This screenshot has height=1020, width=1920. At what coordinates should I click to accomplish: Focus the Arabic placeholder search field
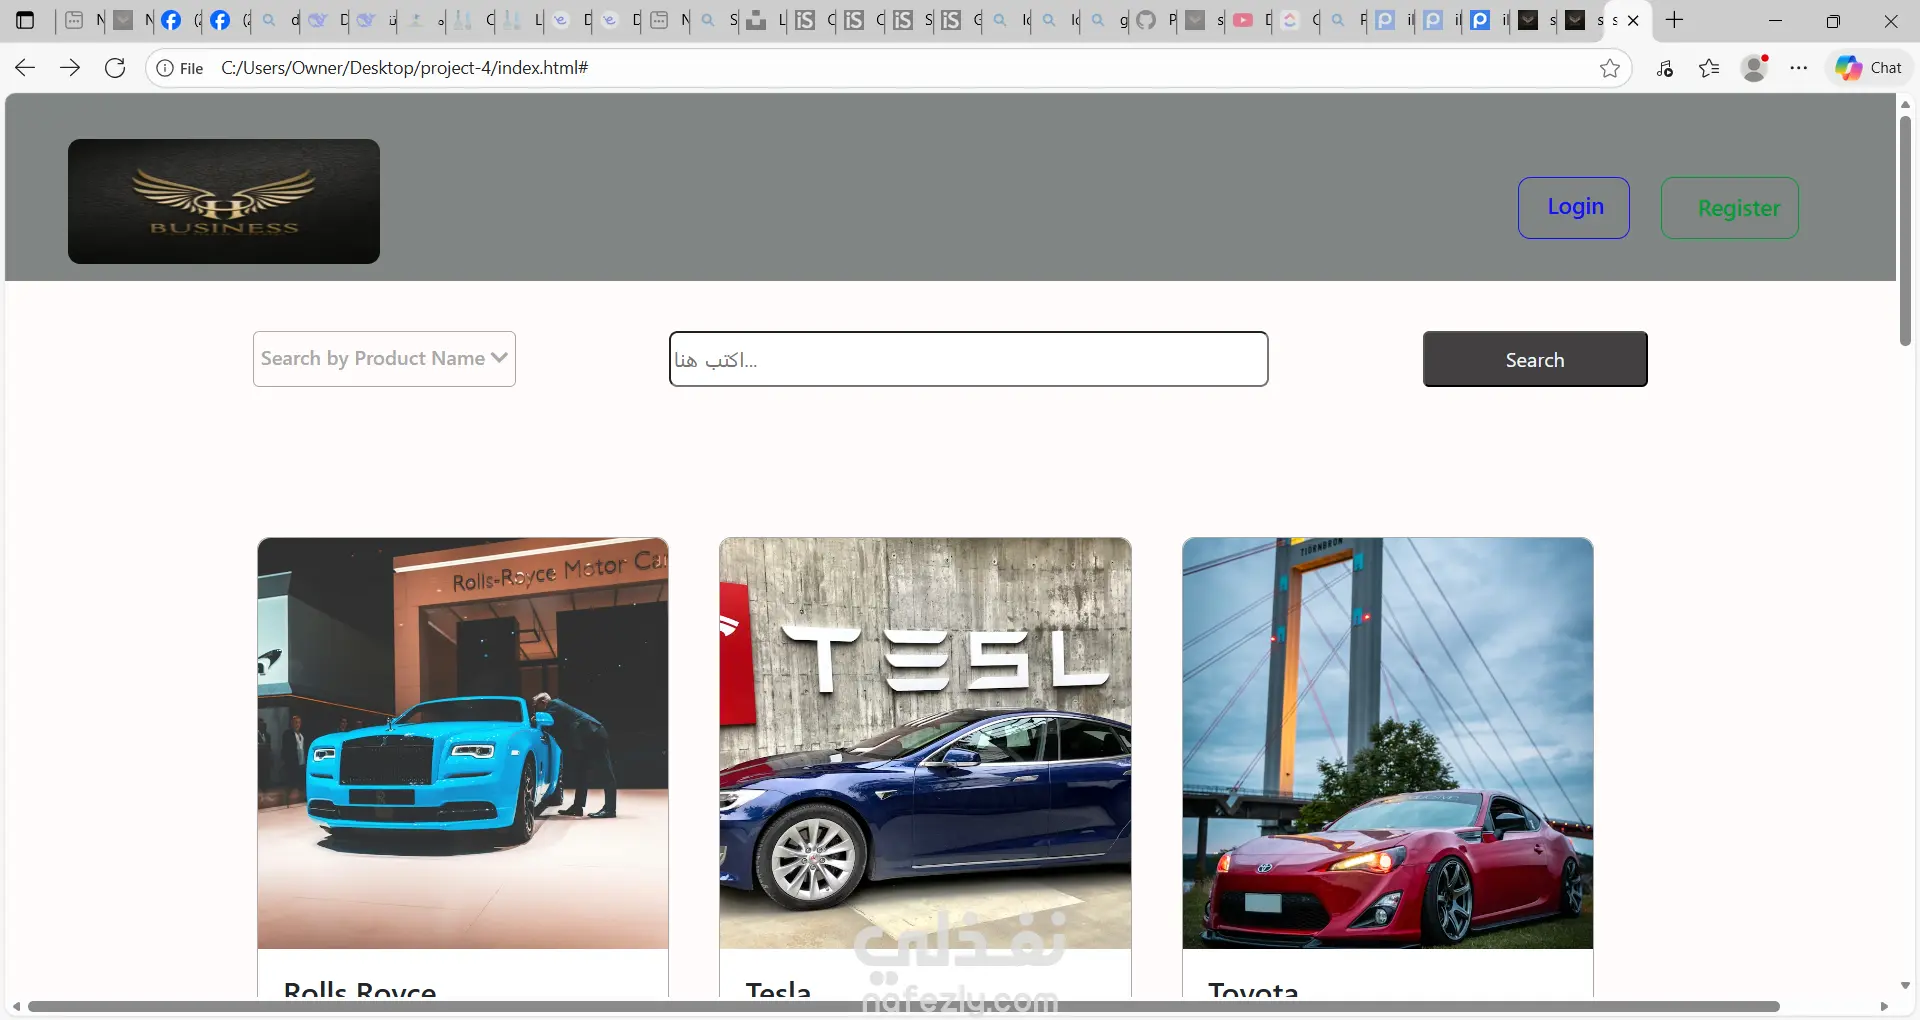click(968, 359)
